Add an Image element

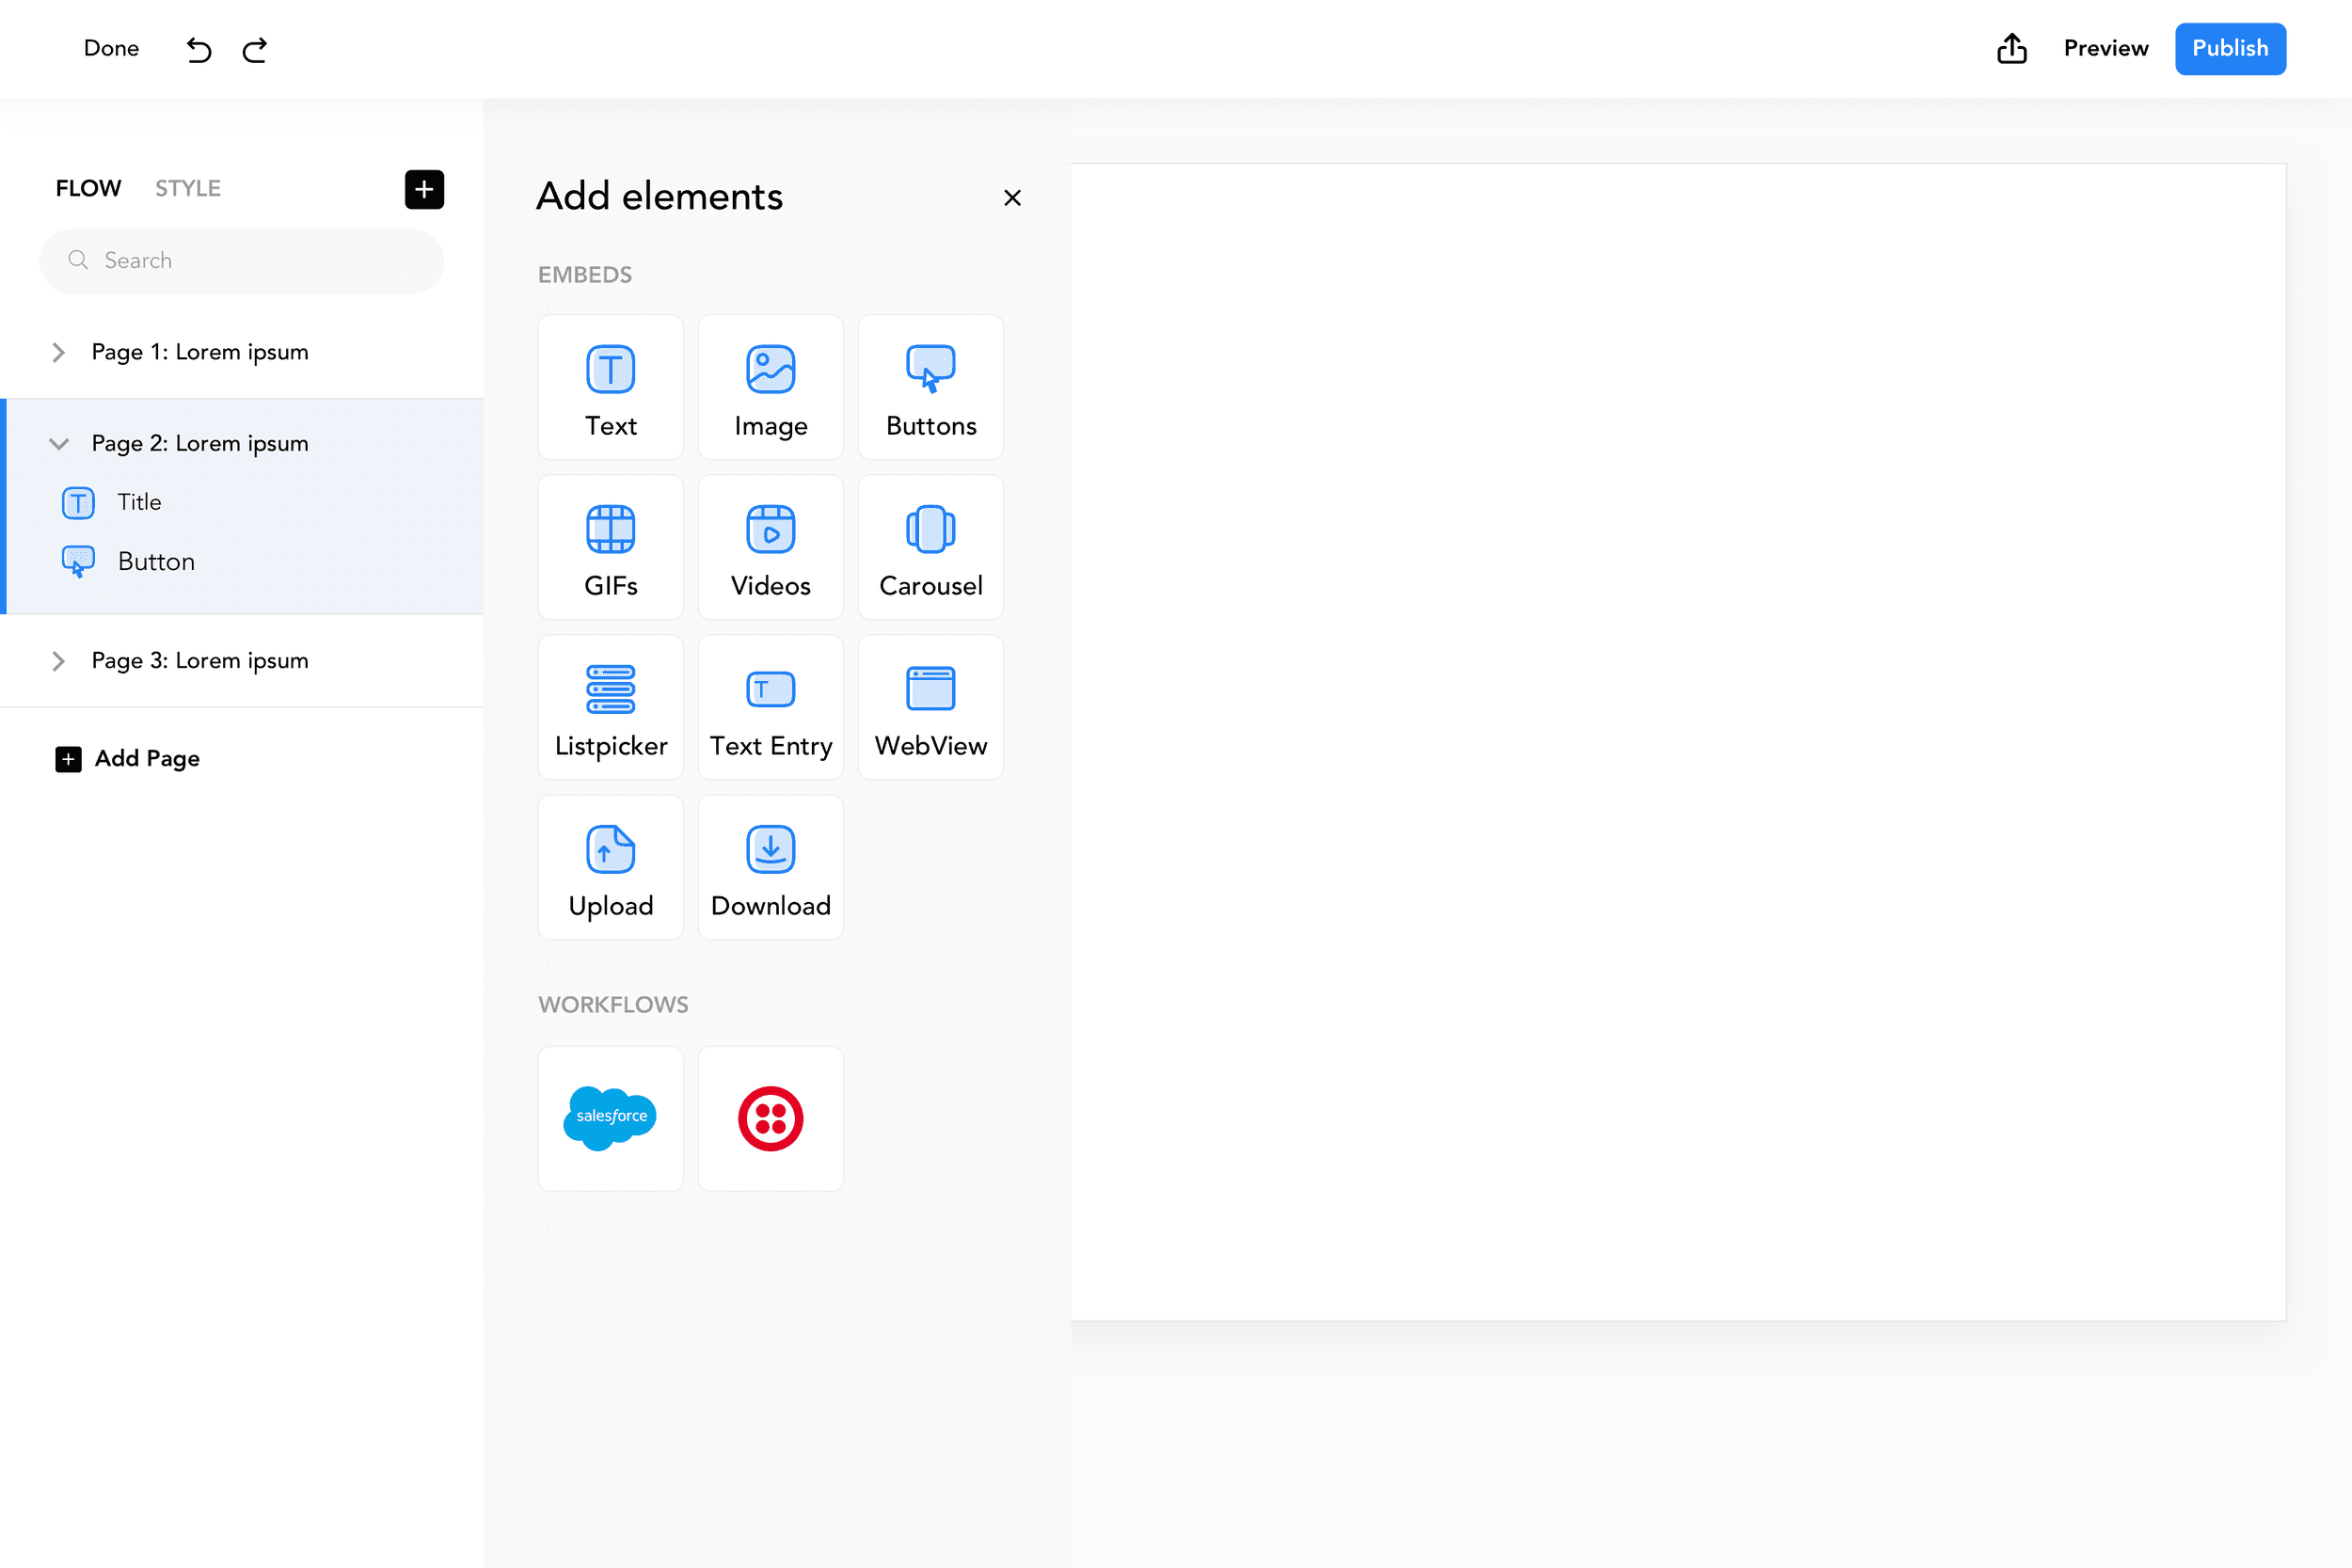(x=770, y=388)
